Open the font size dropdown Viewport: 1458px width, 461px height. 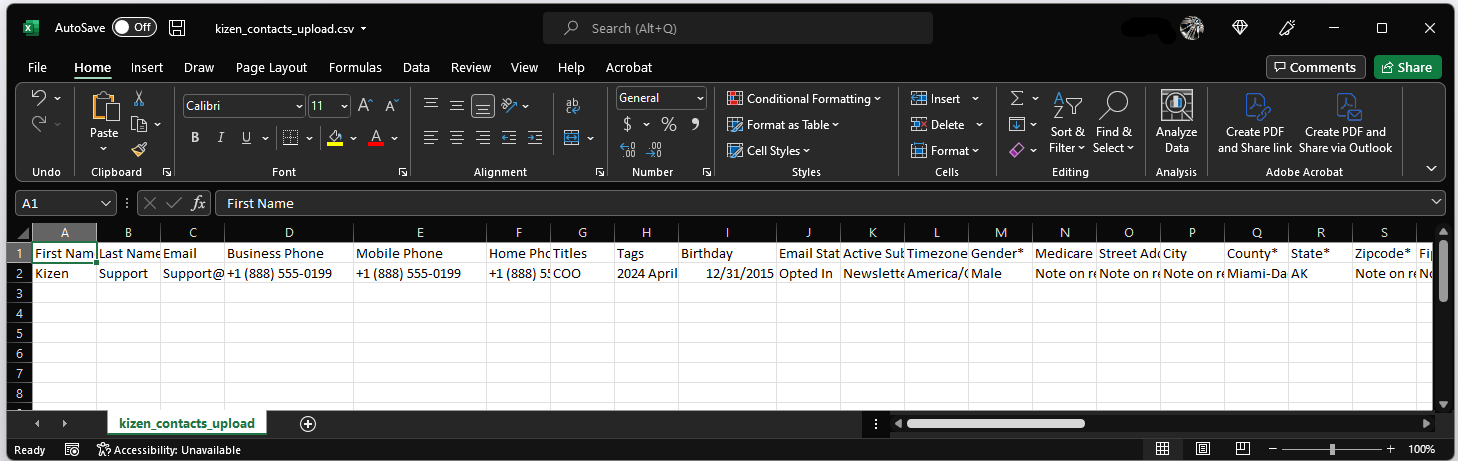[x=344, y=105]
